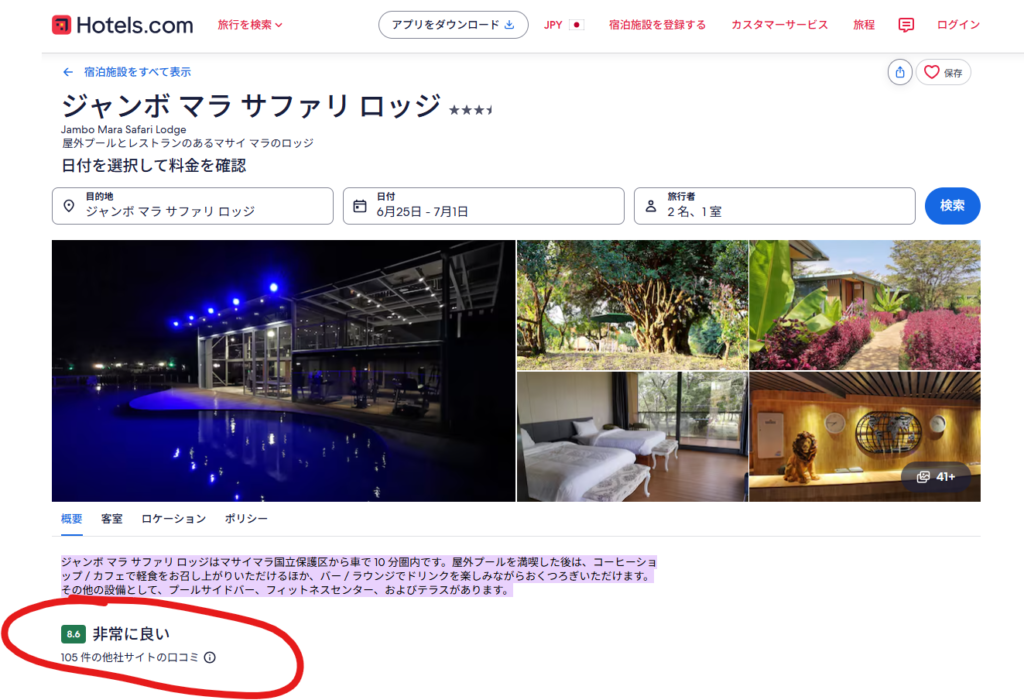Click the 日付を選択して料金を確認 heading

click(x=153, y=166)
